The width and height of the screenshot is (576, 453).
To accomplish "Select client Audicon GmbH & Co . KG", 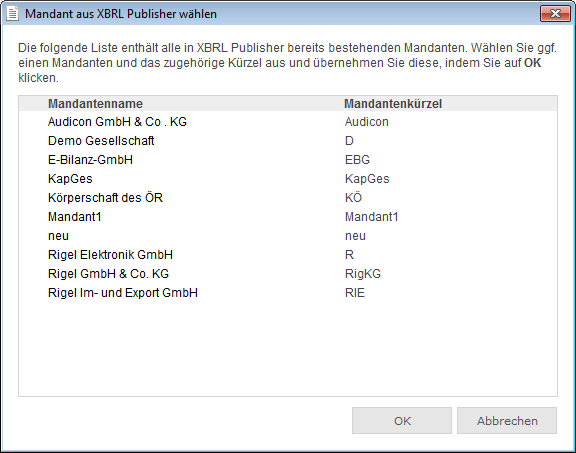I will [x=117, y=122].
